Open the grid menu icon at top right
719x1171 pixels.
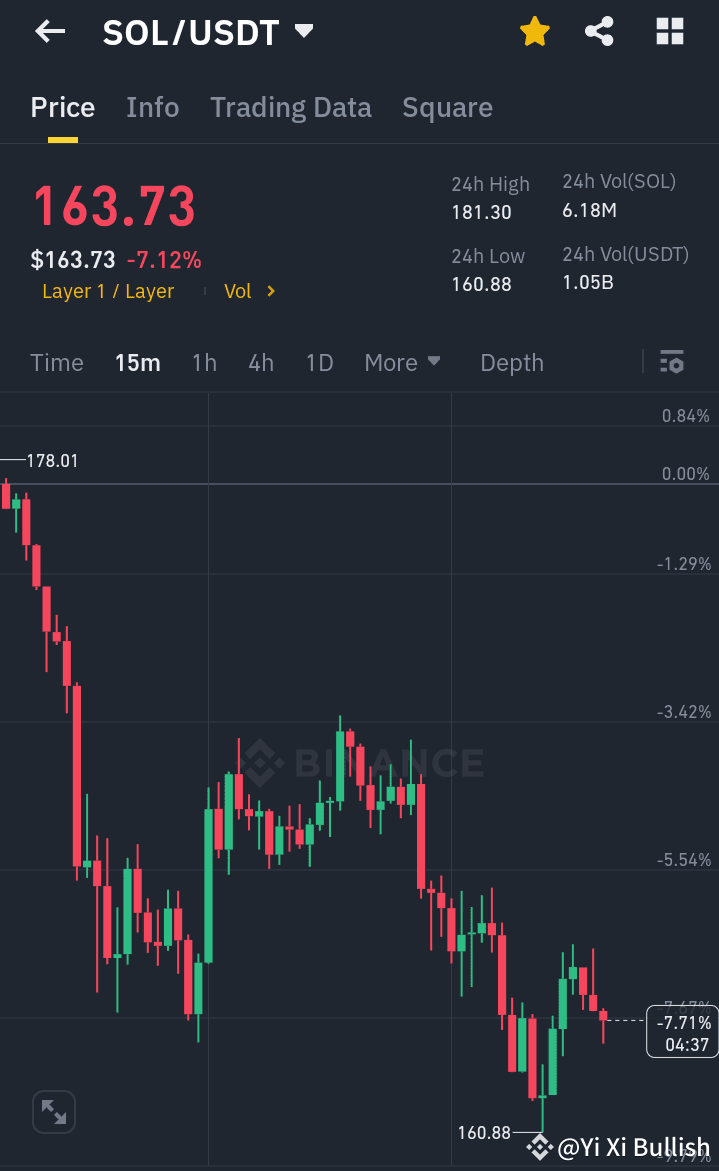668,31
